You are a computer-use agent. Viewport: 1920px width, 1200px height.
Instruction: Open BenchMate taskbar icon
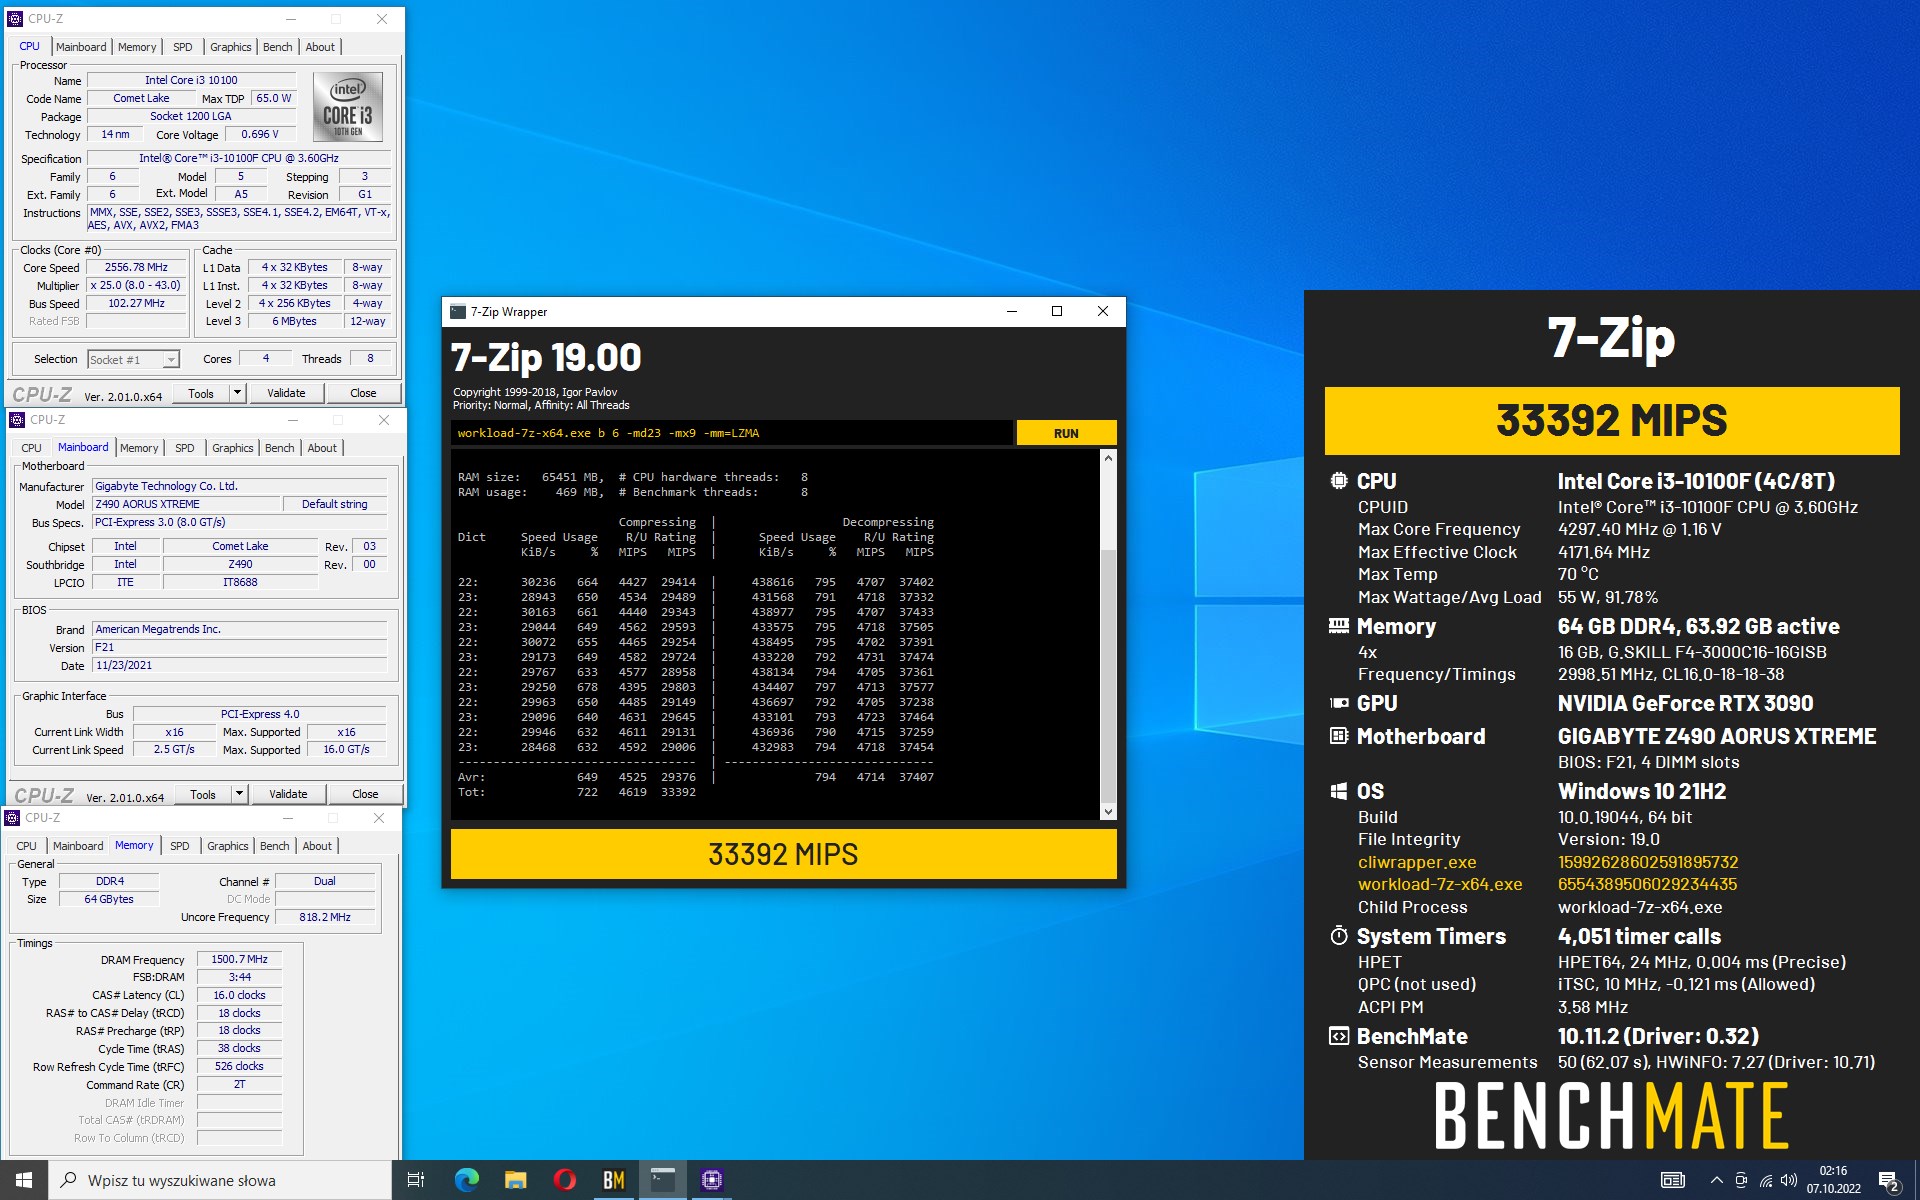point(613,1180)
